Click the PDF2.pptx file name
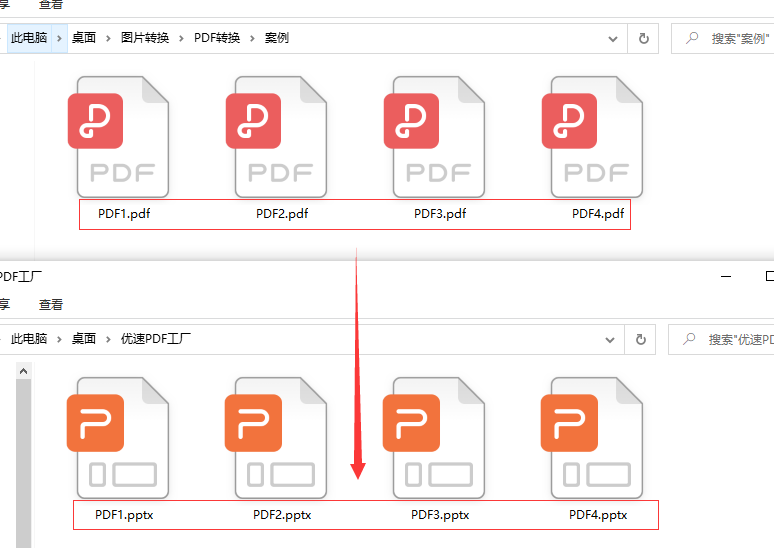774x548 pixels. pyautogui.click(x=282, y=515)
